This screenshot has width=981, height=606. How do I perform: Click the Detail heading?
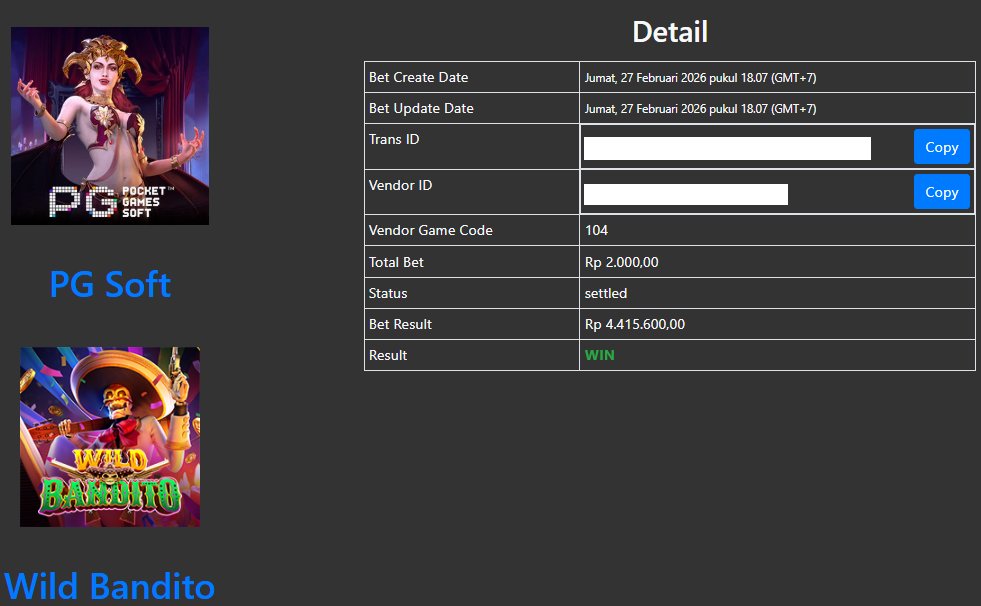click(670, 32)
